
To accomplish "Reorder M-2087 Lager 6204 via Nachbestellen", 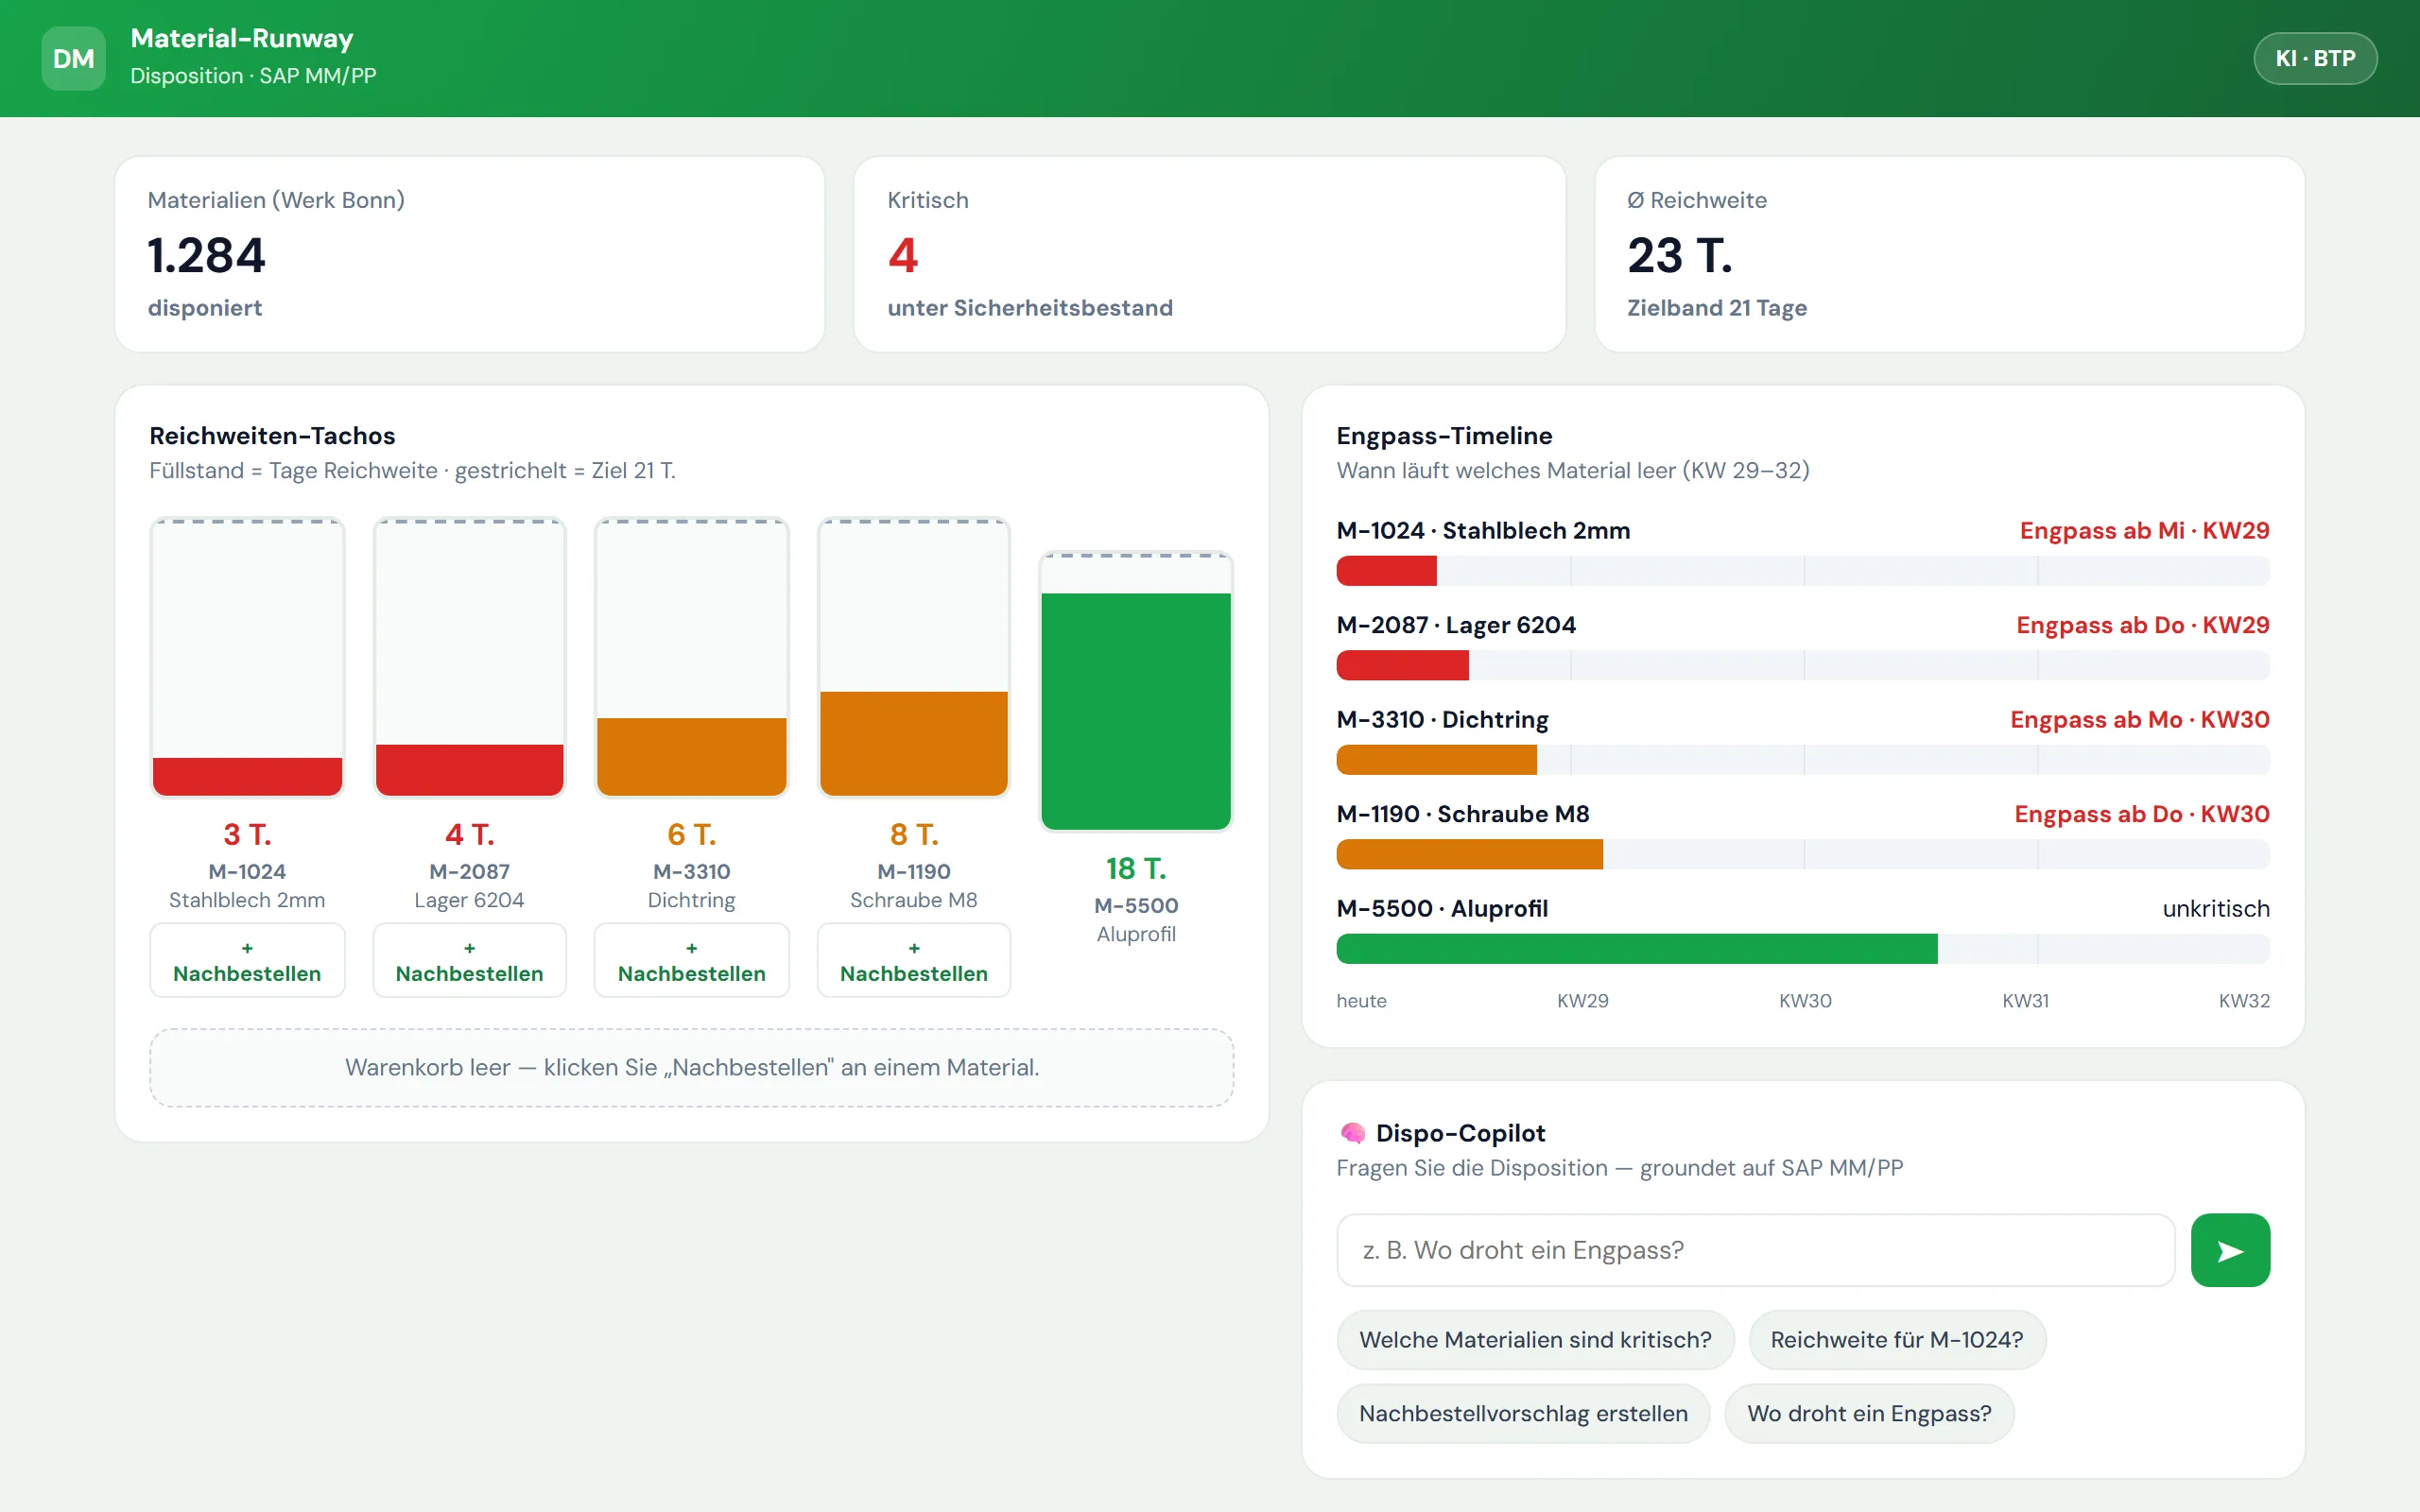I will tap(469, 960).
